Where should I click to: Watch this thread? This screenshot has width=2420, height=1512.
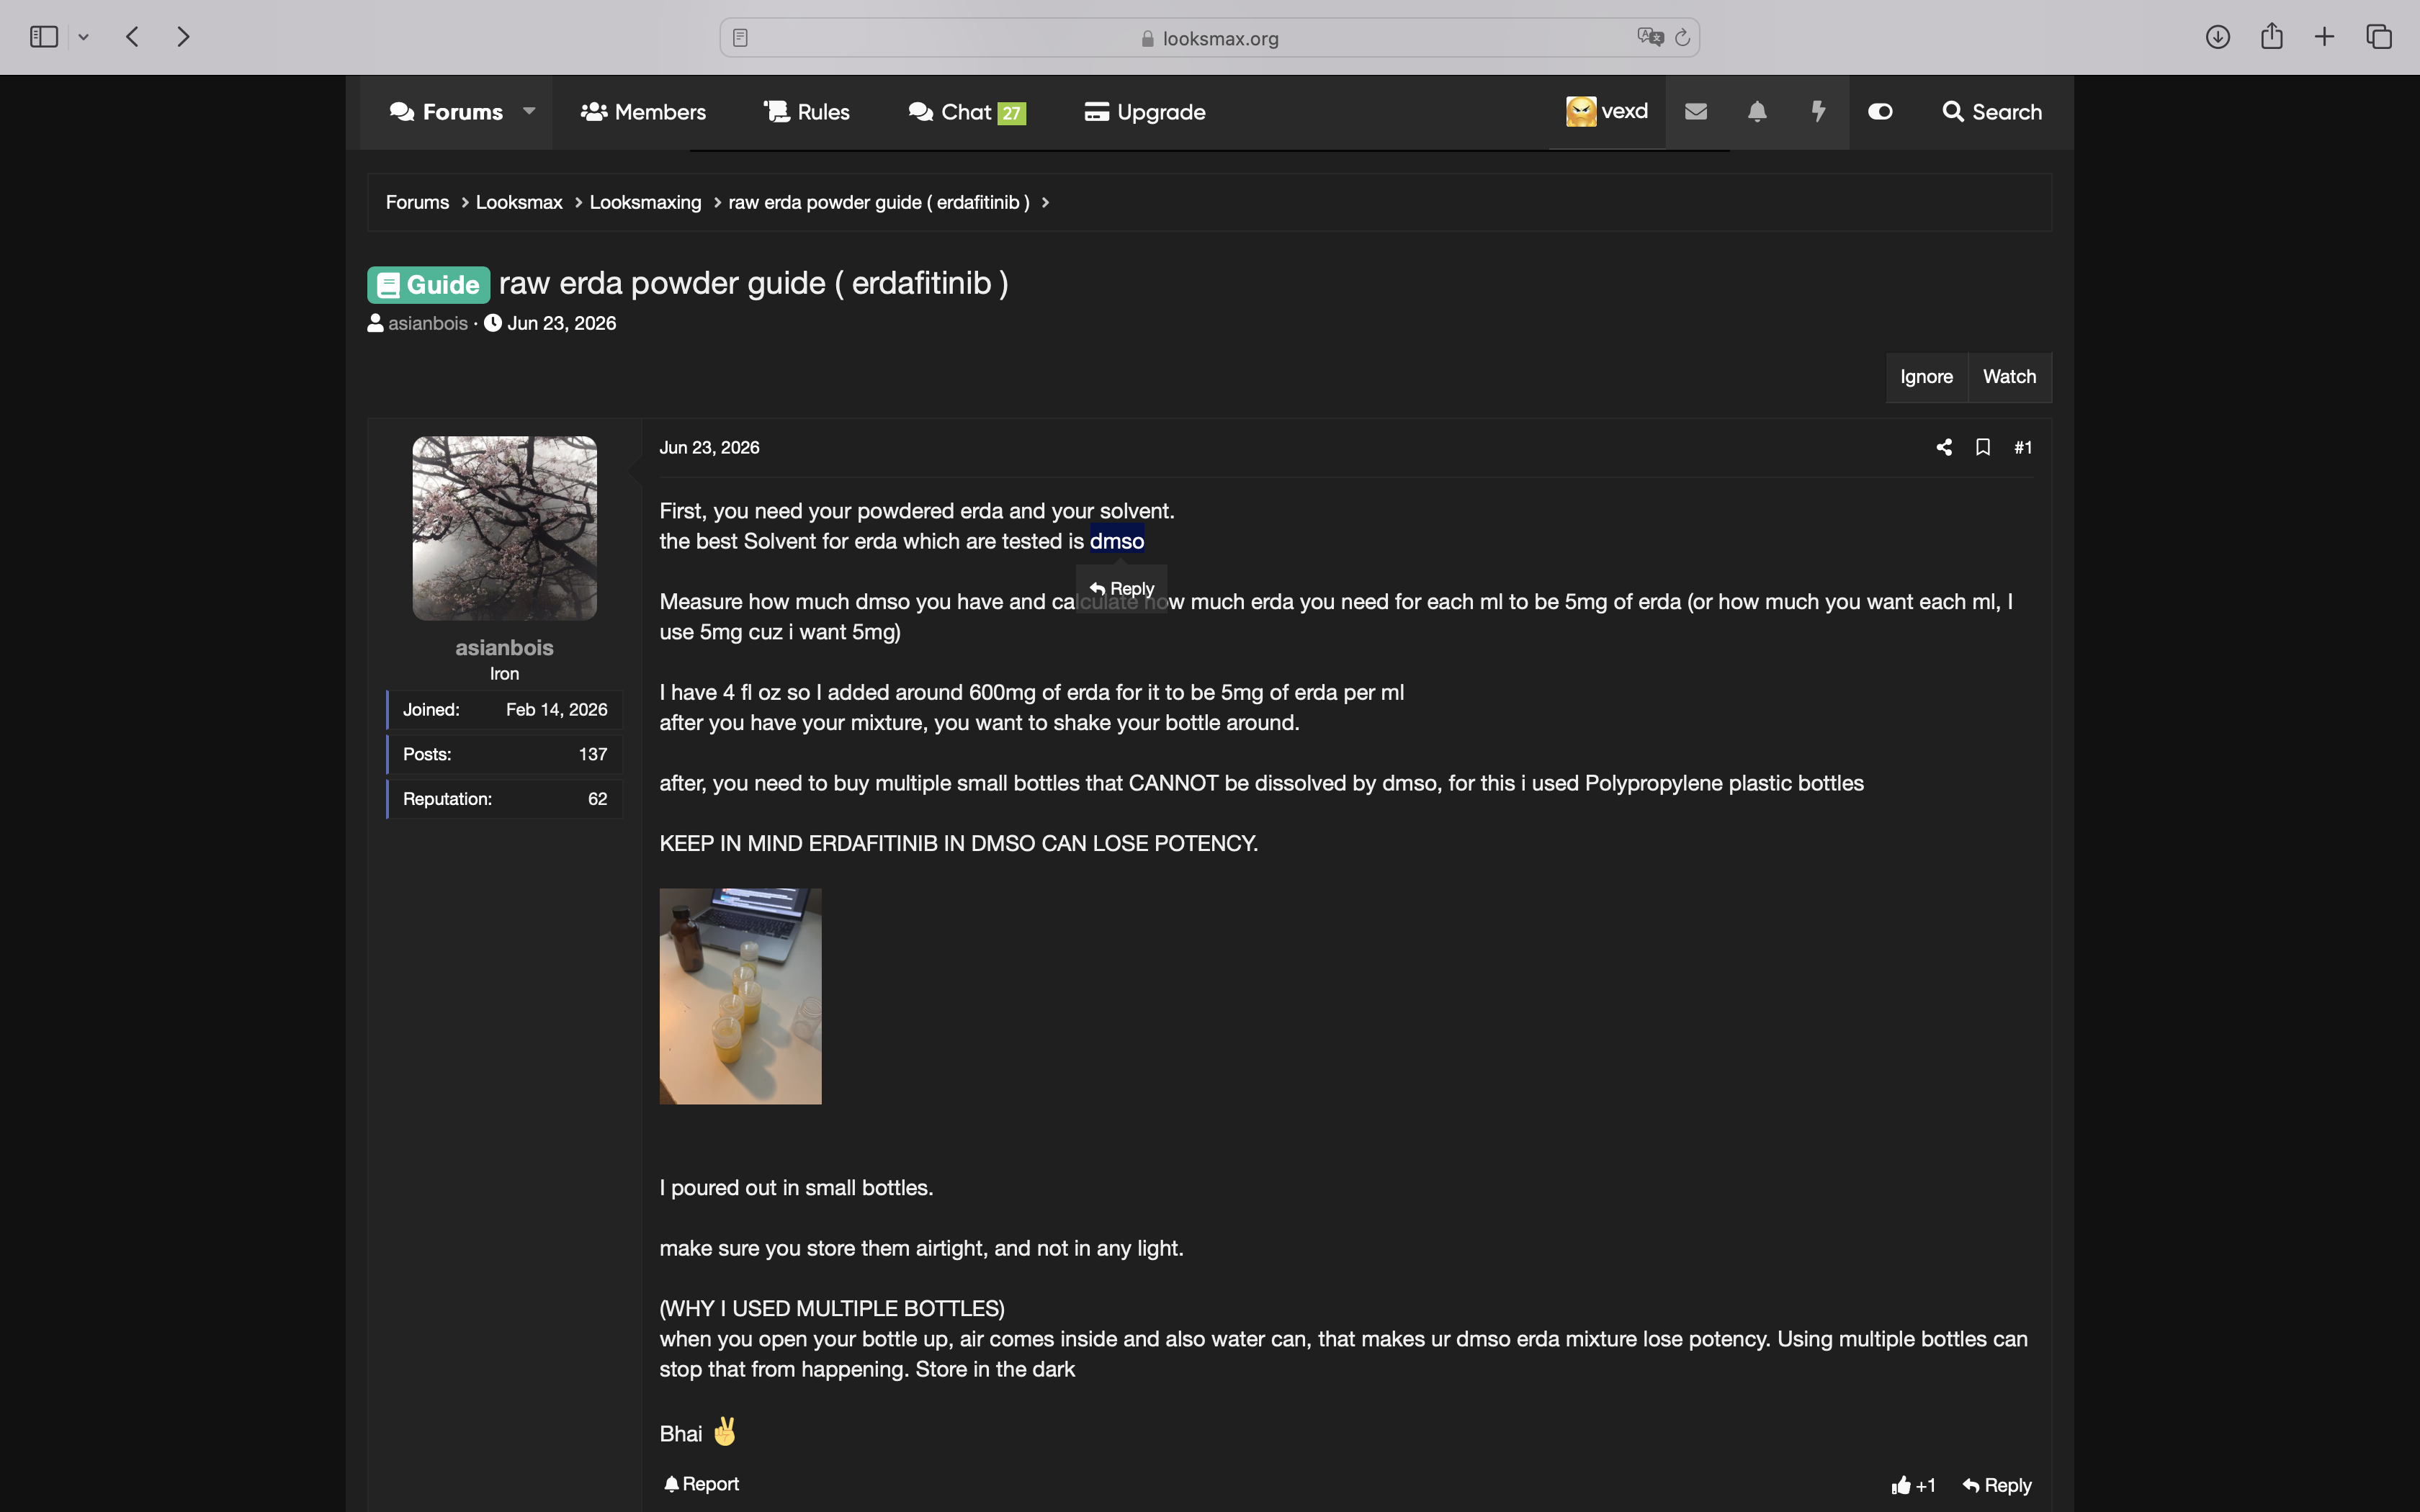click(2009, 377)
